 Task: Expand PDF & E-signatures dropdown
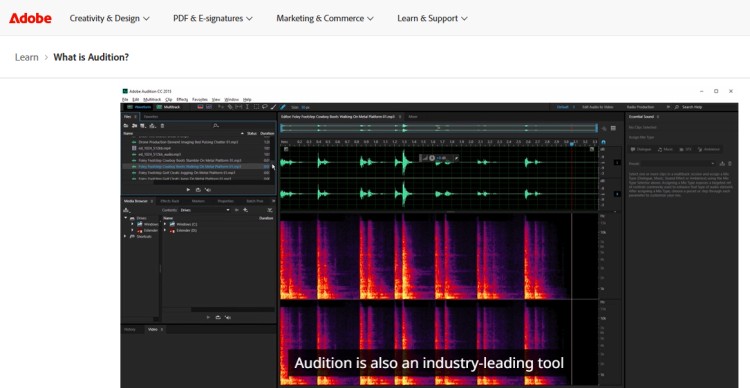tap(213, 18)
